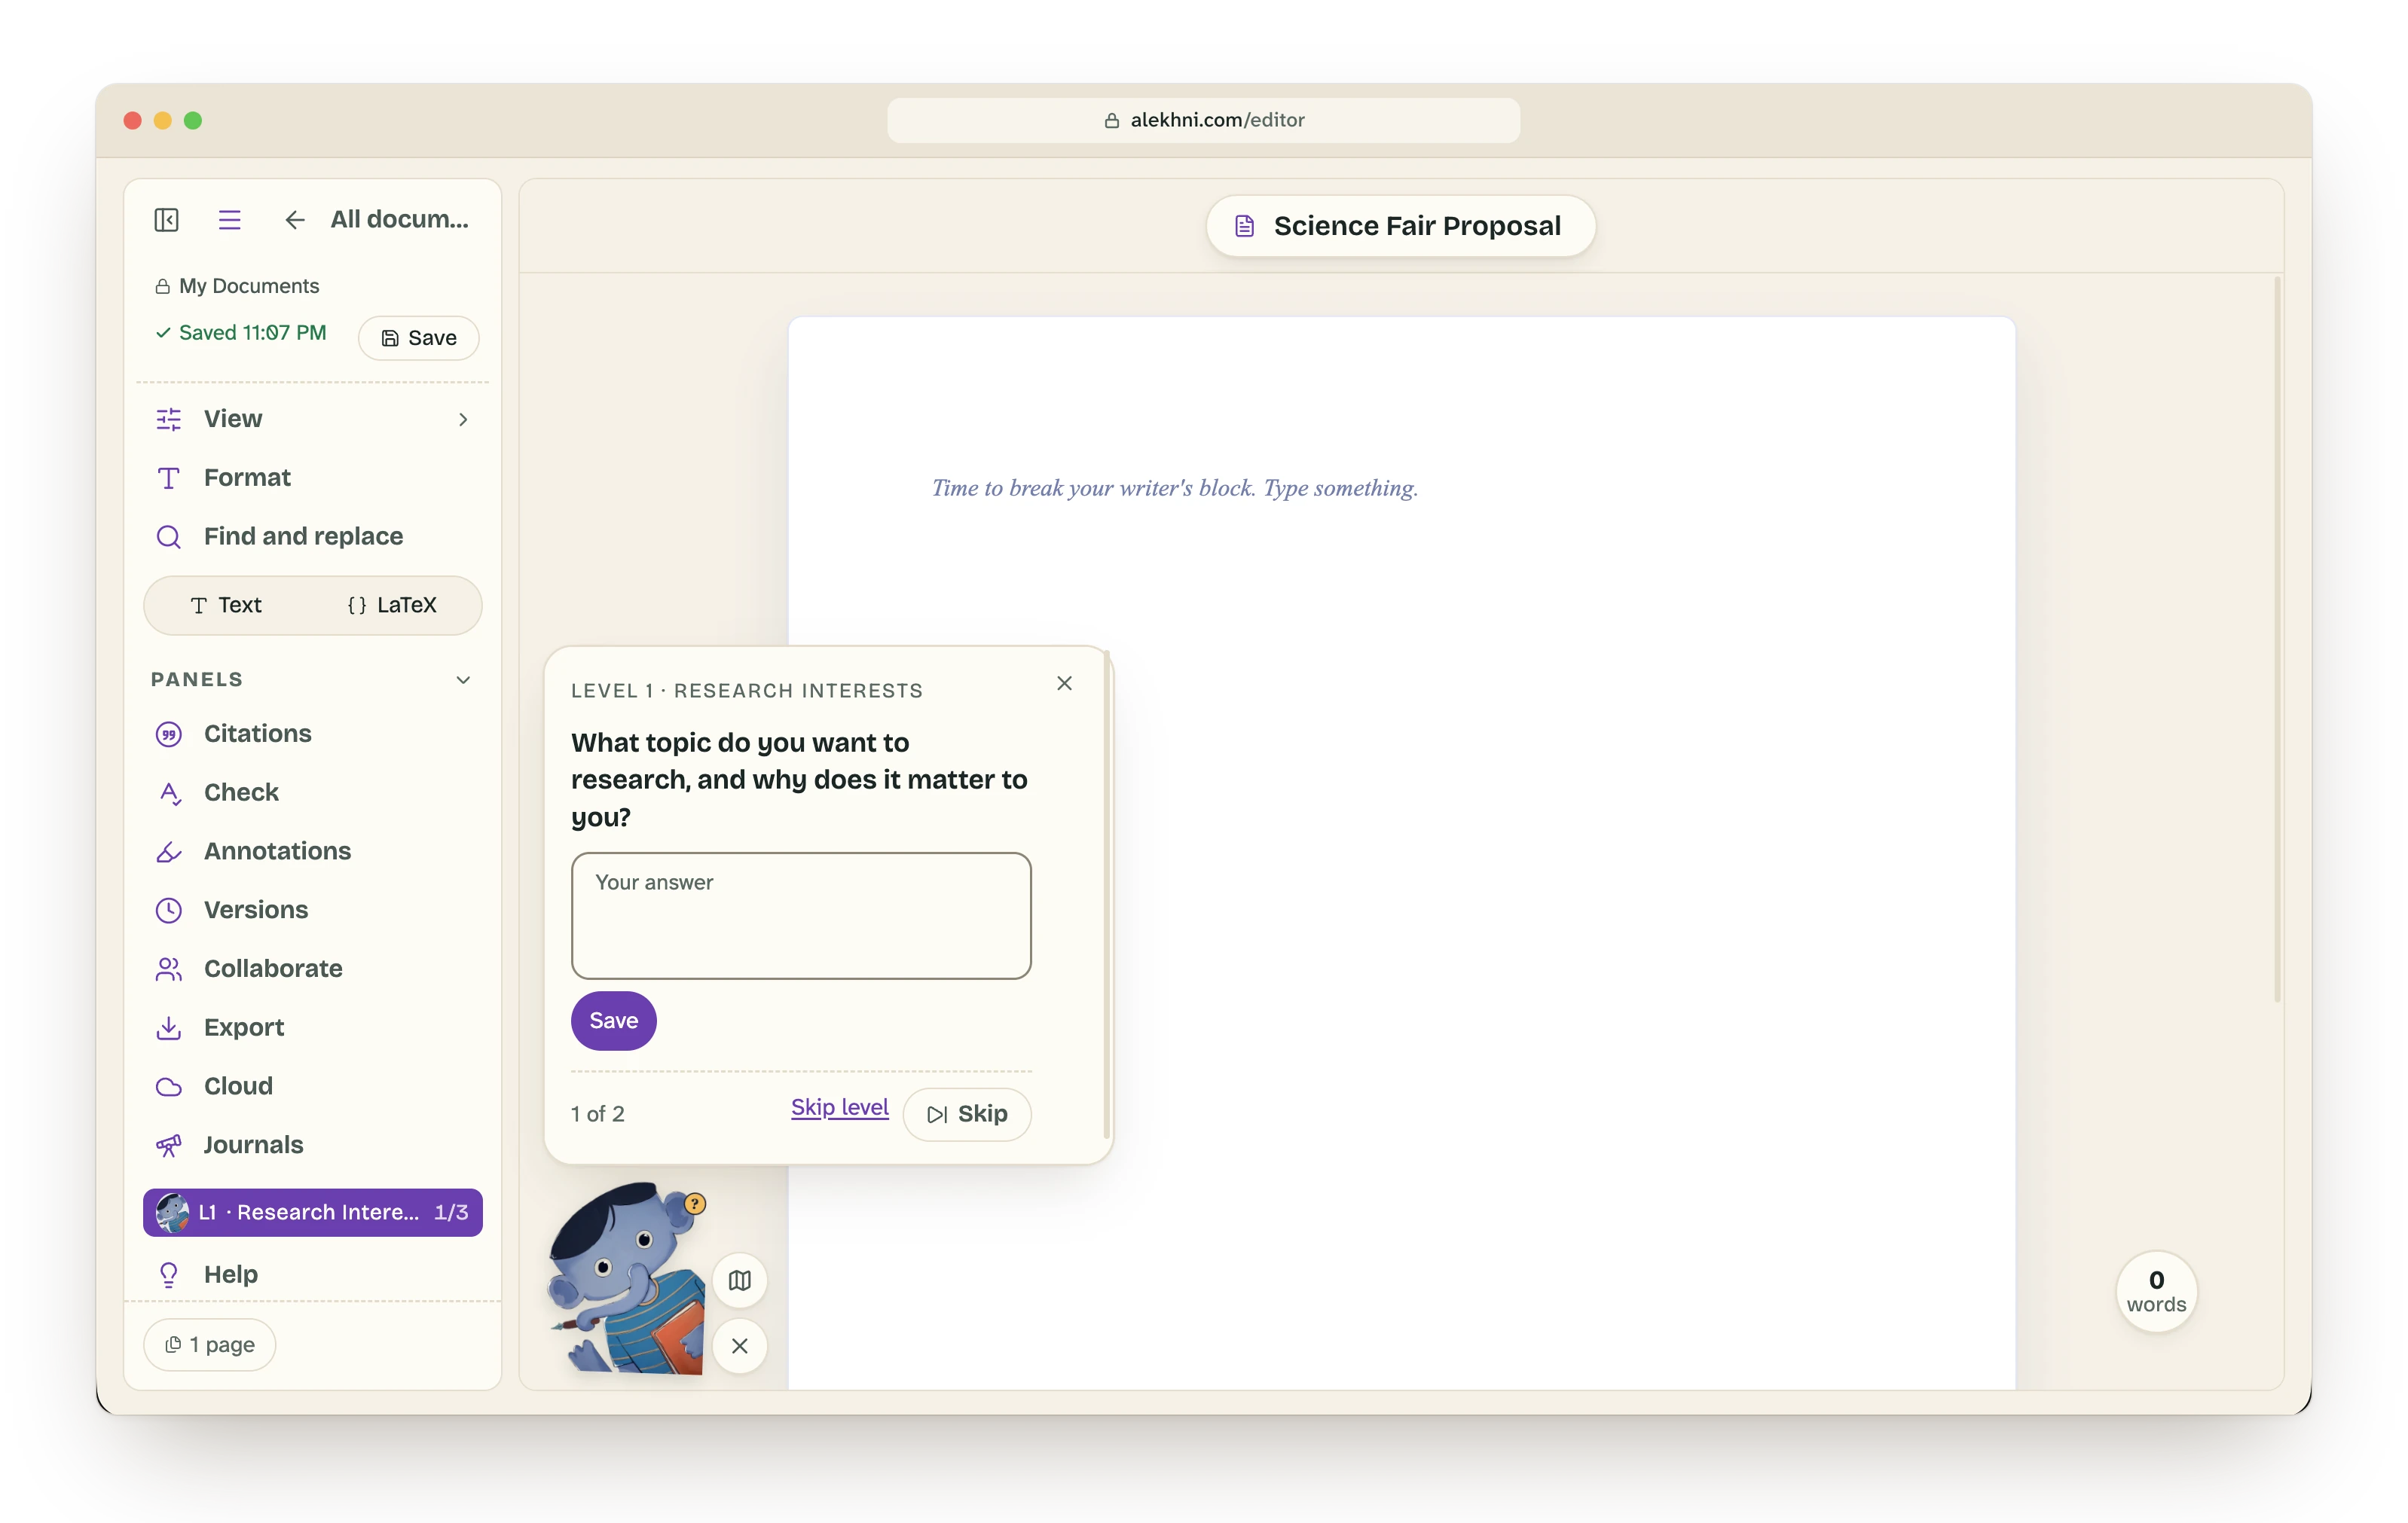Open the Export panel
The width and height of the screenshot is (2408, 1523).
pos(312,1028)
